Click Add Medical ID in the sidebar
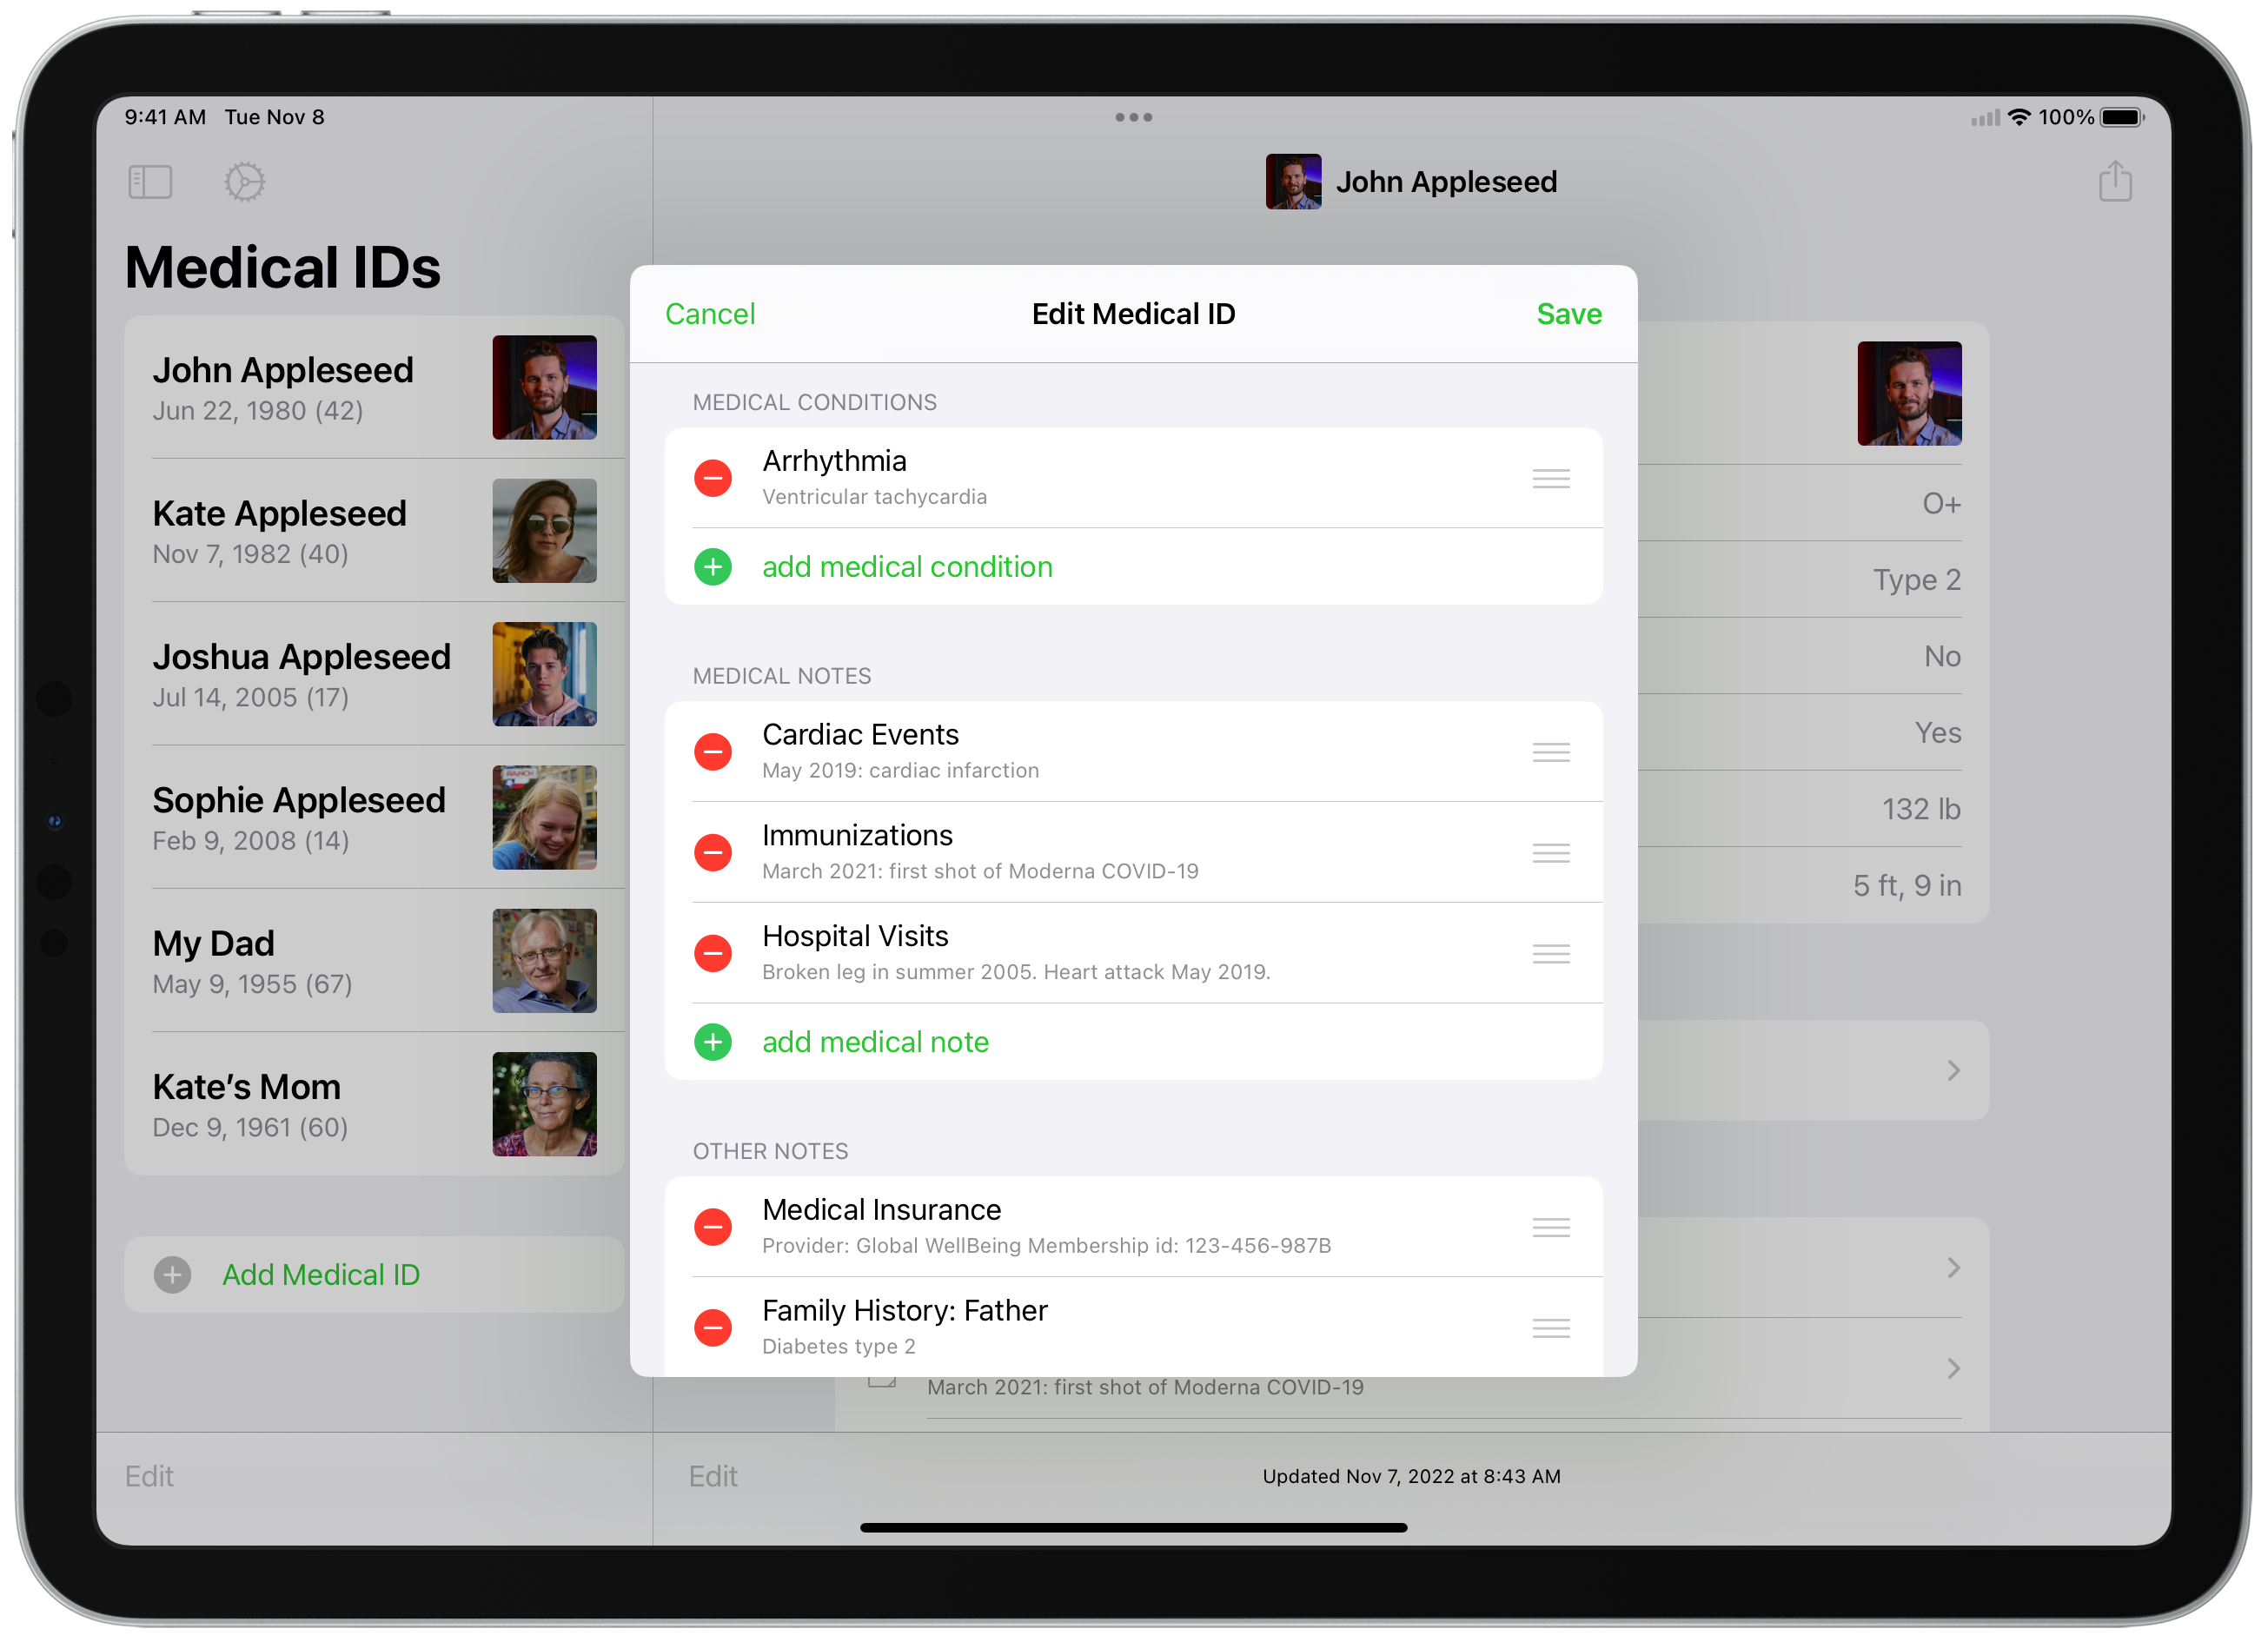The width and height of the screenshot is (2268, 1642). [320, 1275]
